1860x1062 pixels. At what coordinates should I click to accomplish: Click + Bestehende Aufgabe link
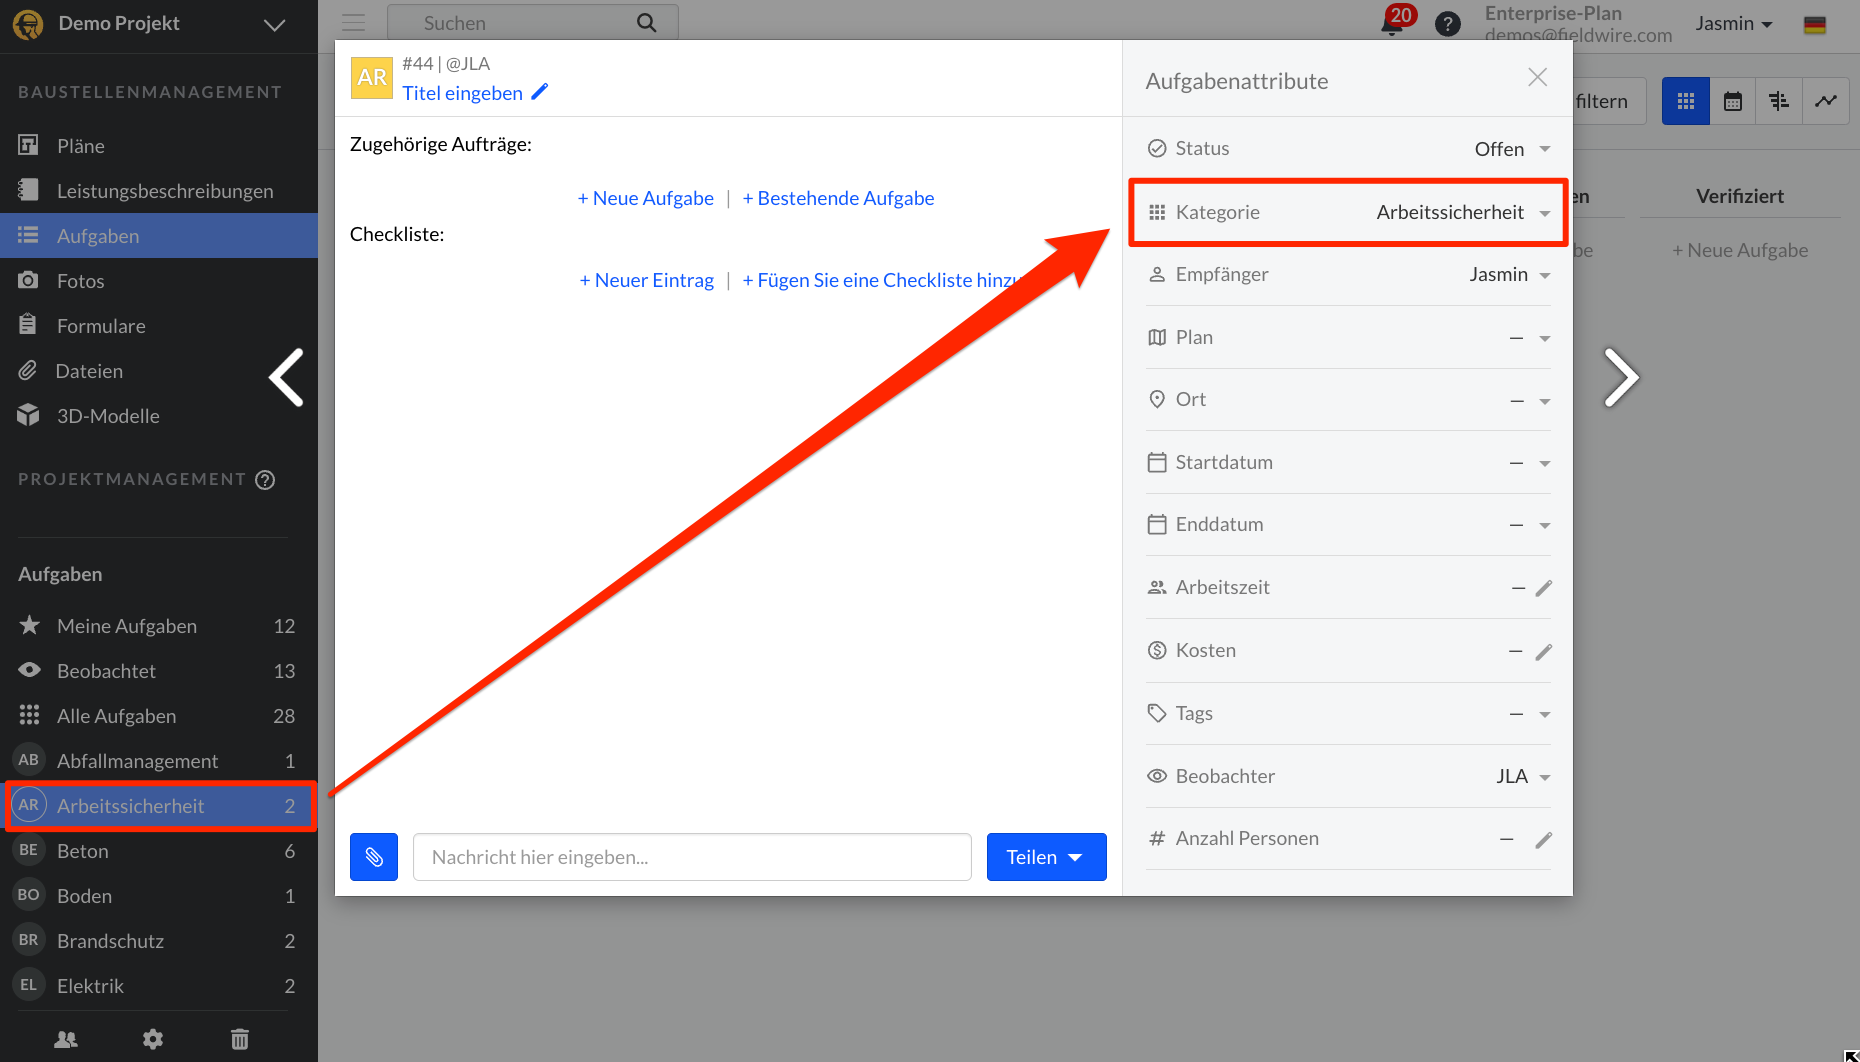pos(838,198)
